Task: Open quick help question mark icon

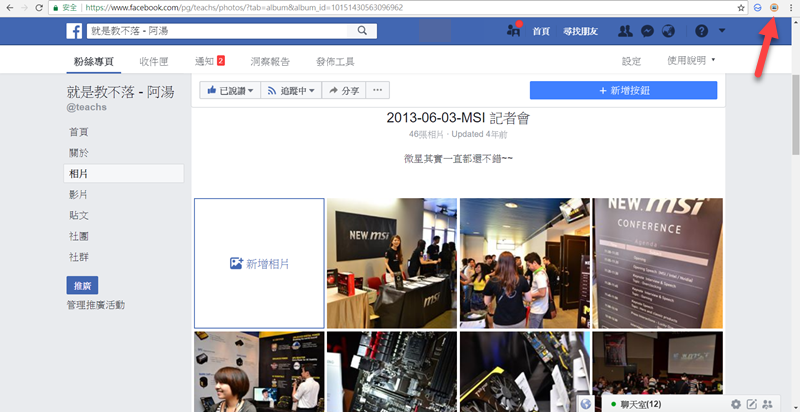Action: coord(702,31)
